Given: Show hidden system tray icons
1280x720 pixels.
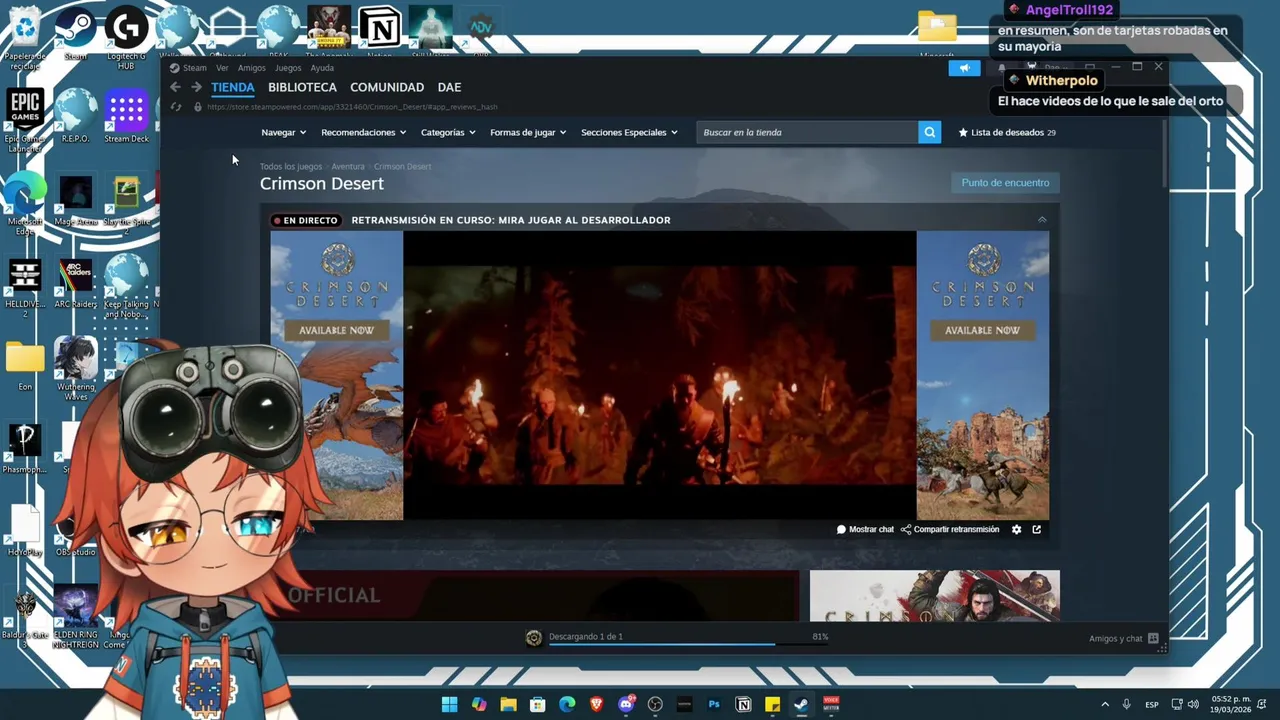Looking at the screenshot, I should [x=1105, y=704].
